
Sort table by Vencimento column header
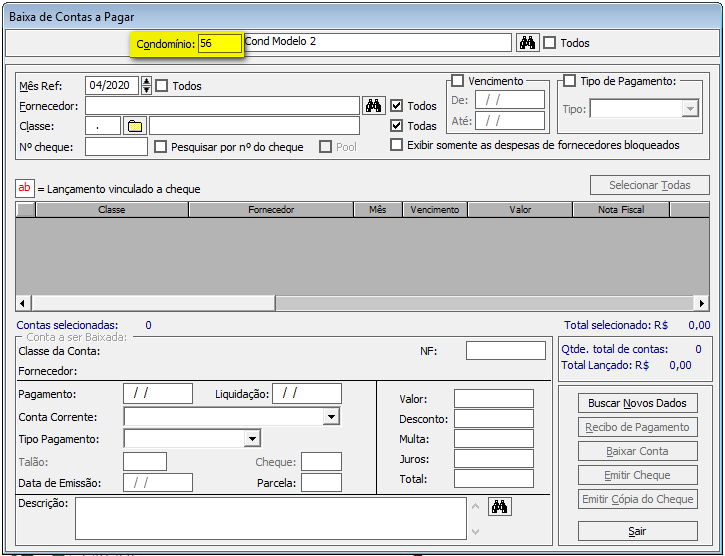435,210
